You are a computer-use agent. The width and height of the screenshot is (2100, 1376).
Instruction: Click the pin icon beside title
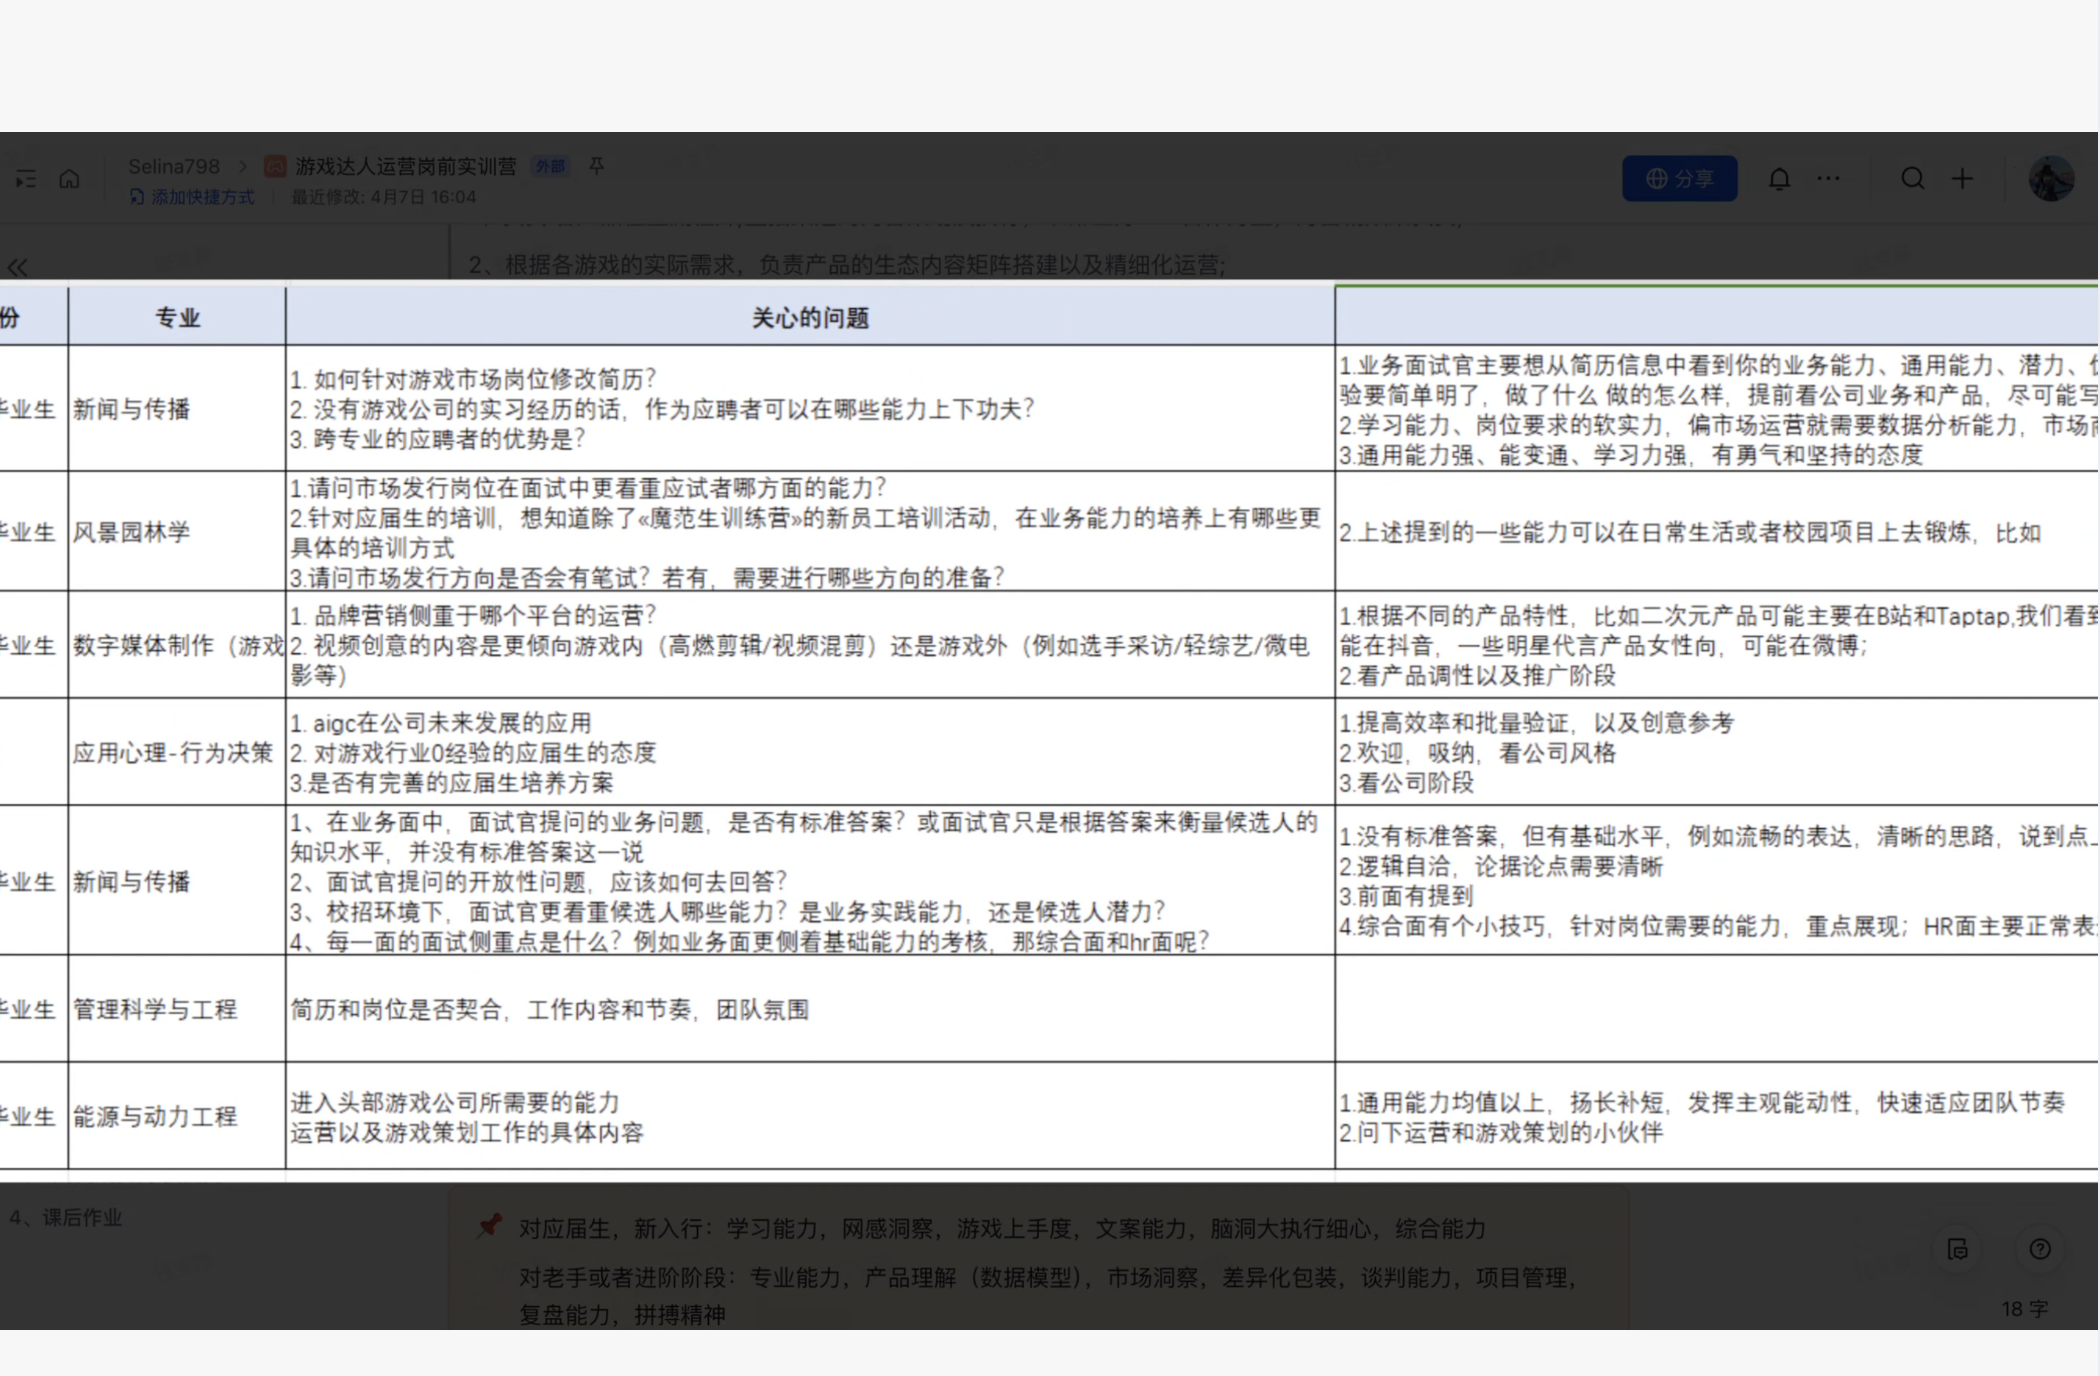(597, 166)
